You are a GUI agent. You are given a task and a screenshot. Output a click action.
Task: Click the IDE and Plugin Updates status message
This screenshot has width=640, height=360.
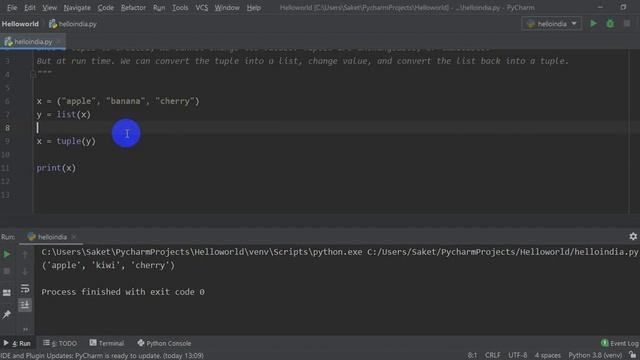click(102, 356)
